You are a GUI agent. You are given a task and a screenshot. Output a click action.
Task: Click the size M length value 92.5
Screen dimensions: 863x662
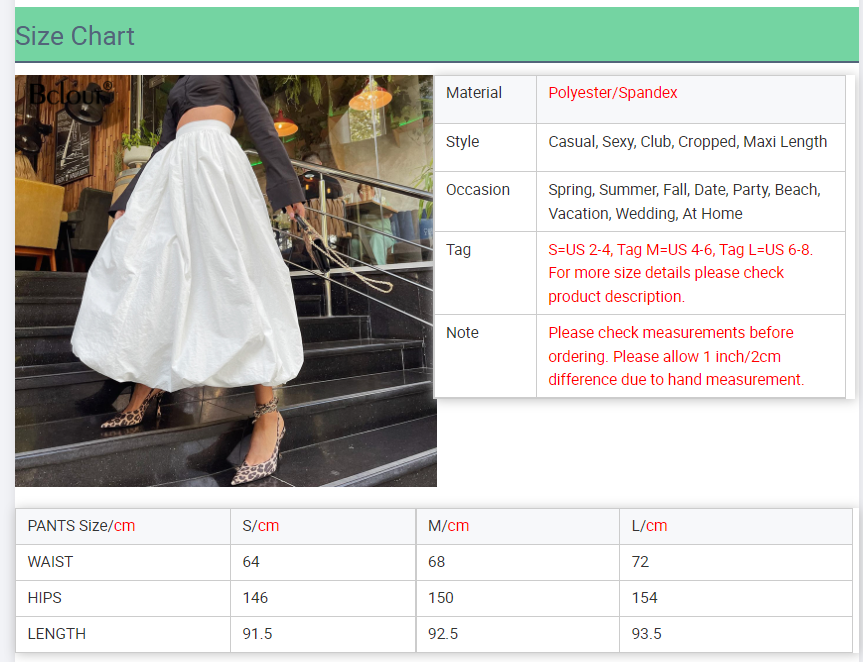pos(442,634)
